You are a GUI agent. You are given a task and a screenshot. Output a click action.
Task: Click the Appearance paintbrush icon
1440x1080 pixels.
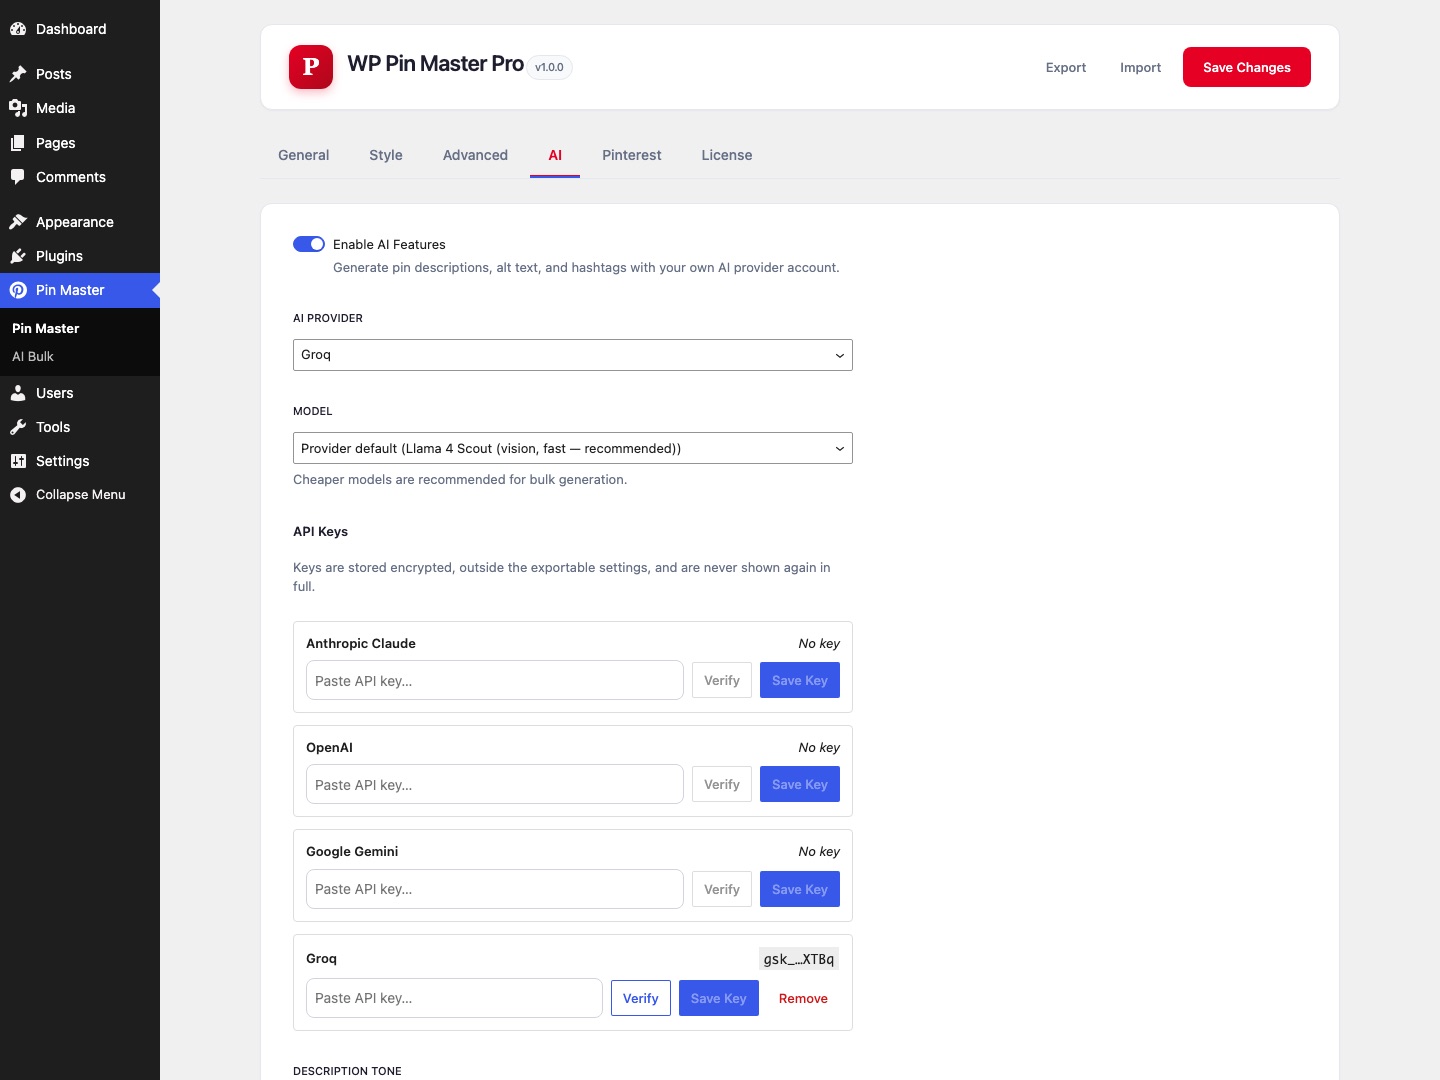pos(18,222)
